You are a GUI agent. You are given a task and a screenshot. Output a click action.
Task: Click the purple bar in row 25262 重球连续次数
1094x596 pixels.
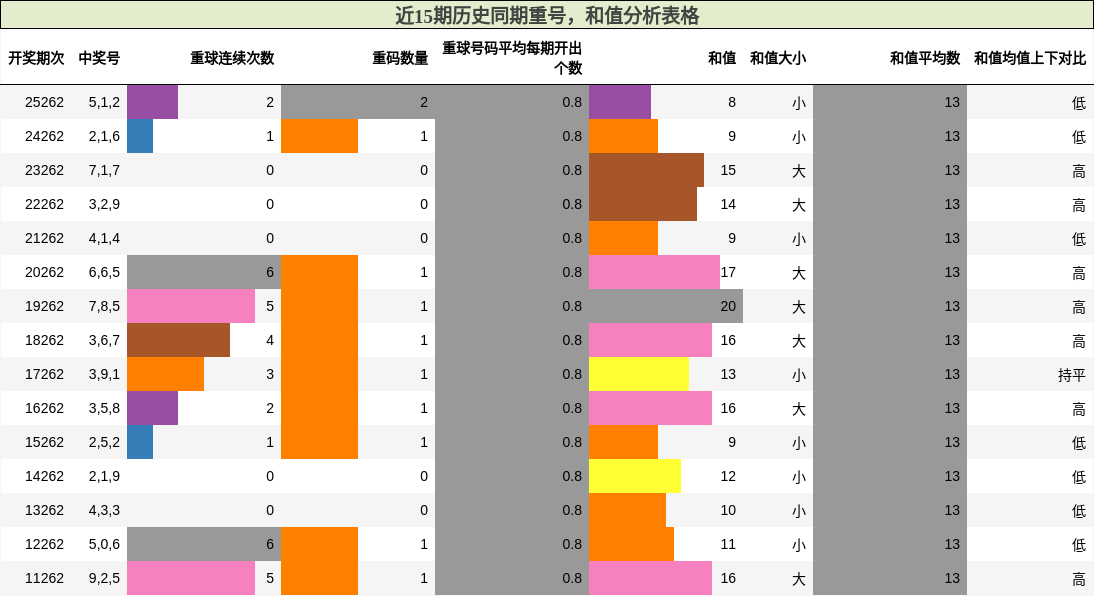(x=152, y=103)
